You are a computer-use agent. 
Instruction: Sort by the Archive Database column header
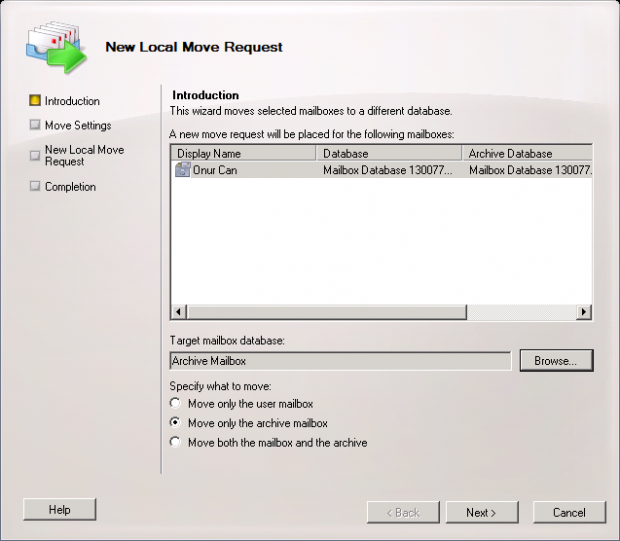click(527, 153)
